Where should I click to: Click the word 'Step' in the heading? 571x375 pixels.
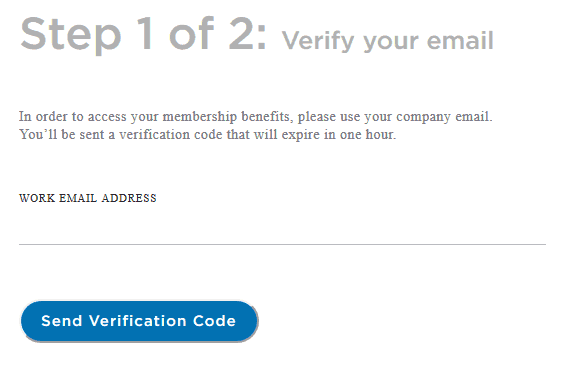point(71,36)
